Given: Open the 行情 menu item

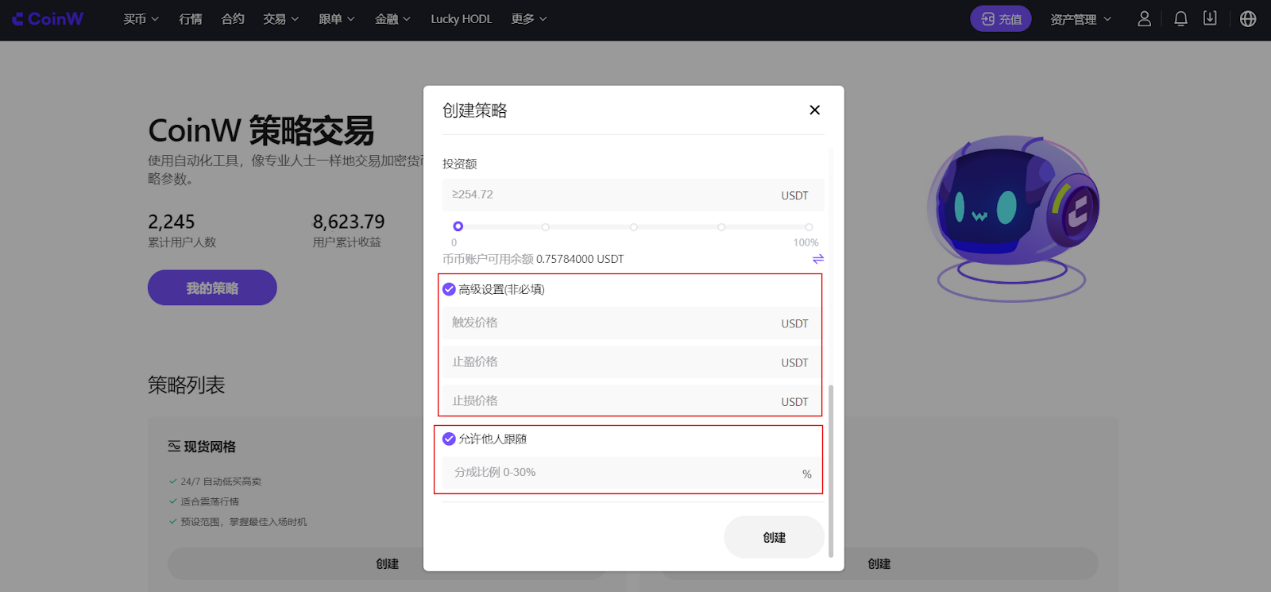Looking at the screenshot, I should pyautogui.click(x=190, y=19).
